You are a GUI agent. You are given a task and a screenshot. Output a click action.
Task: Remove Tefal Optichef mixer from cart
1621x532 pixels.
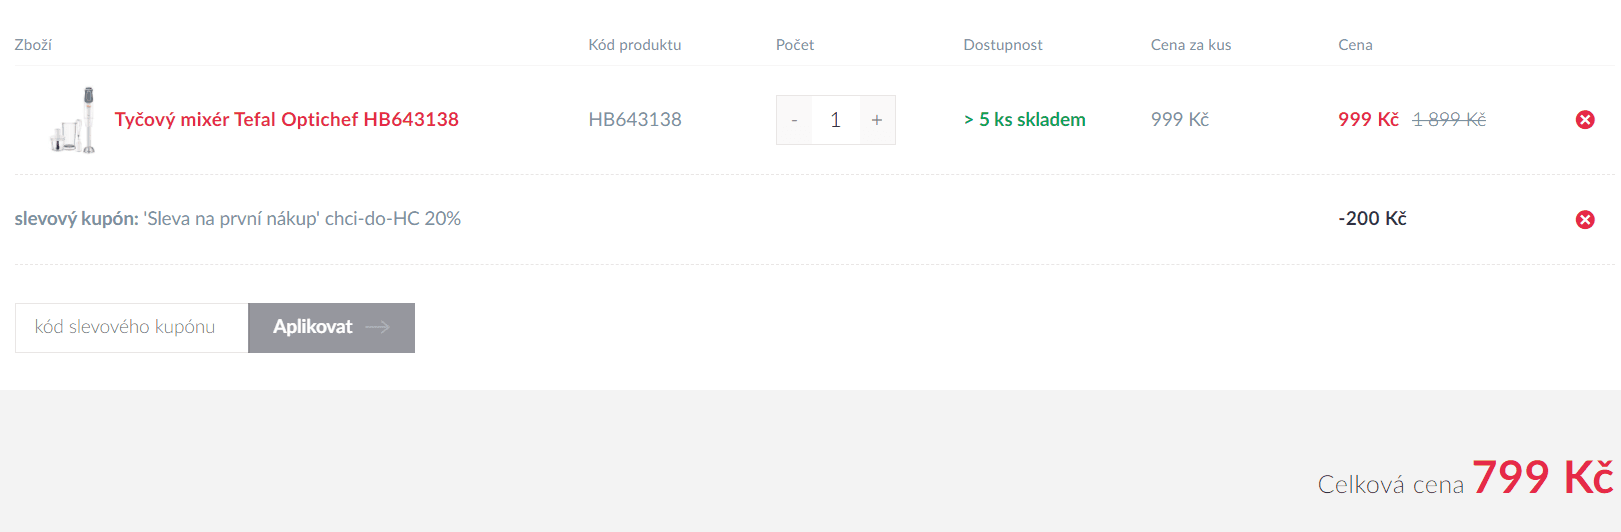pyautogui.click(x=1585, y=120)
